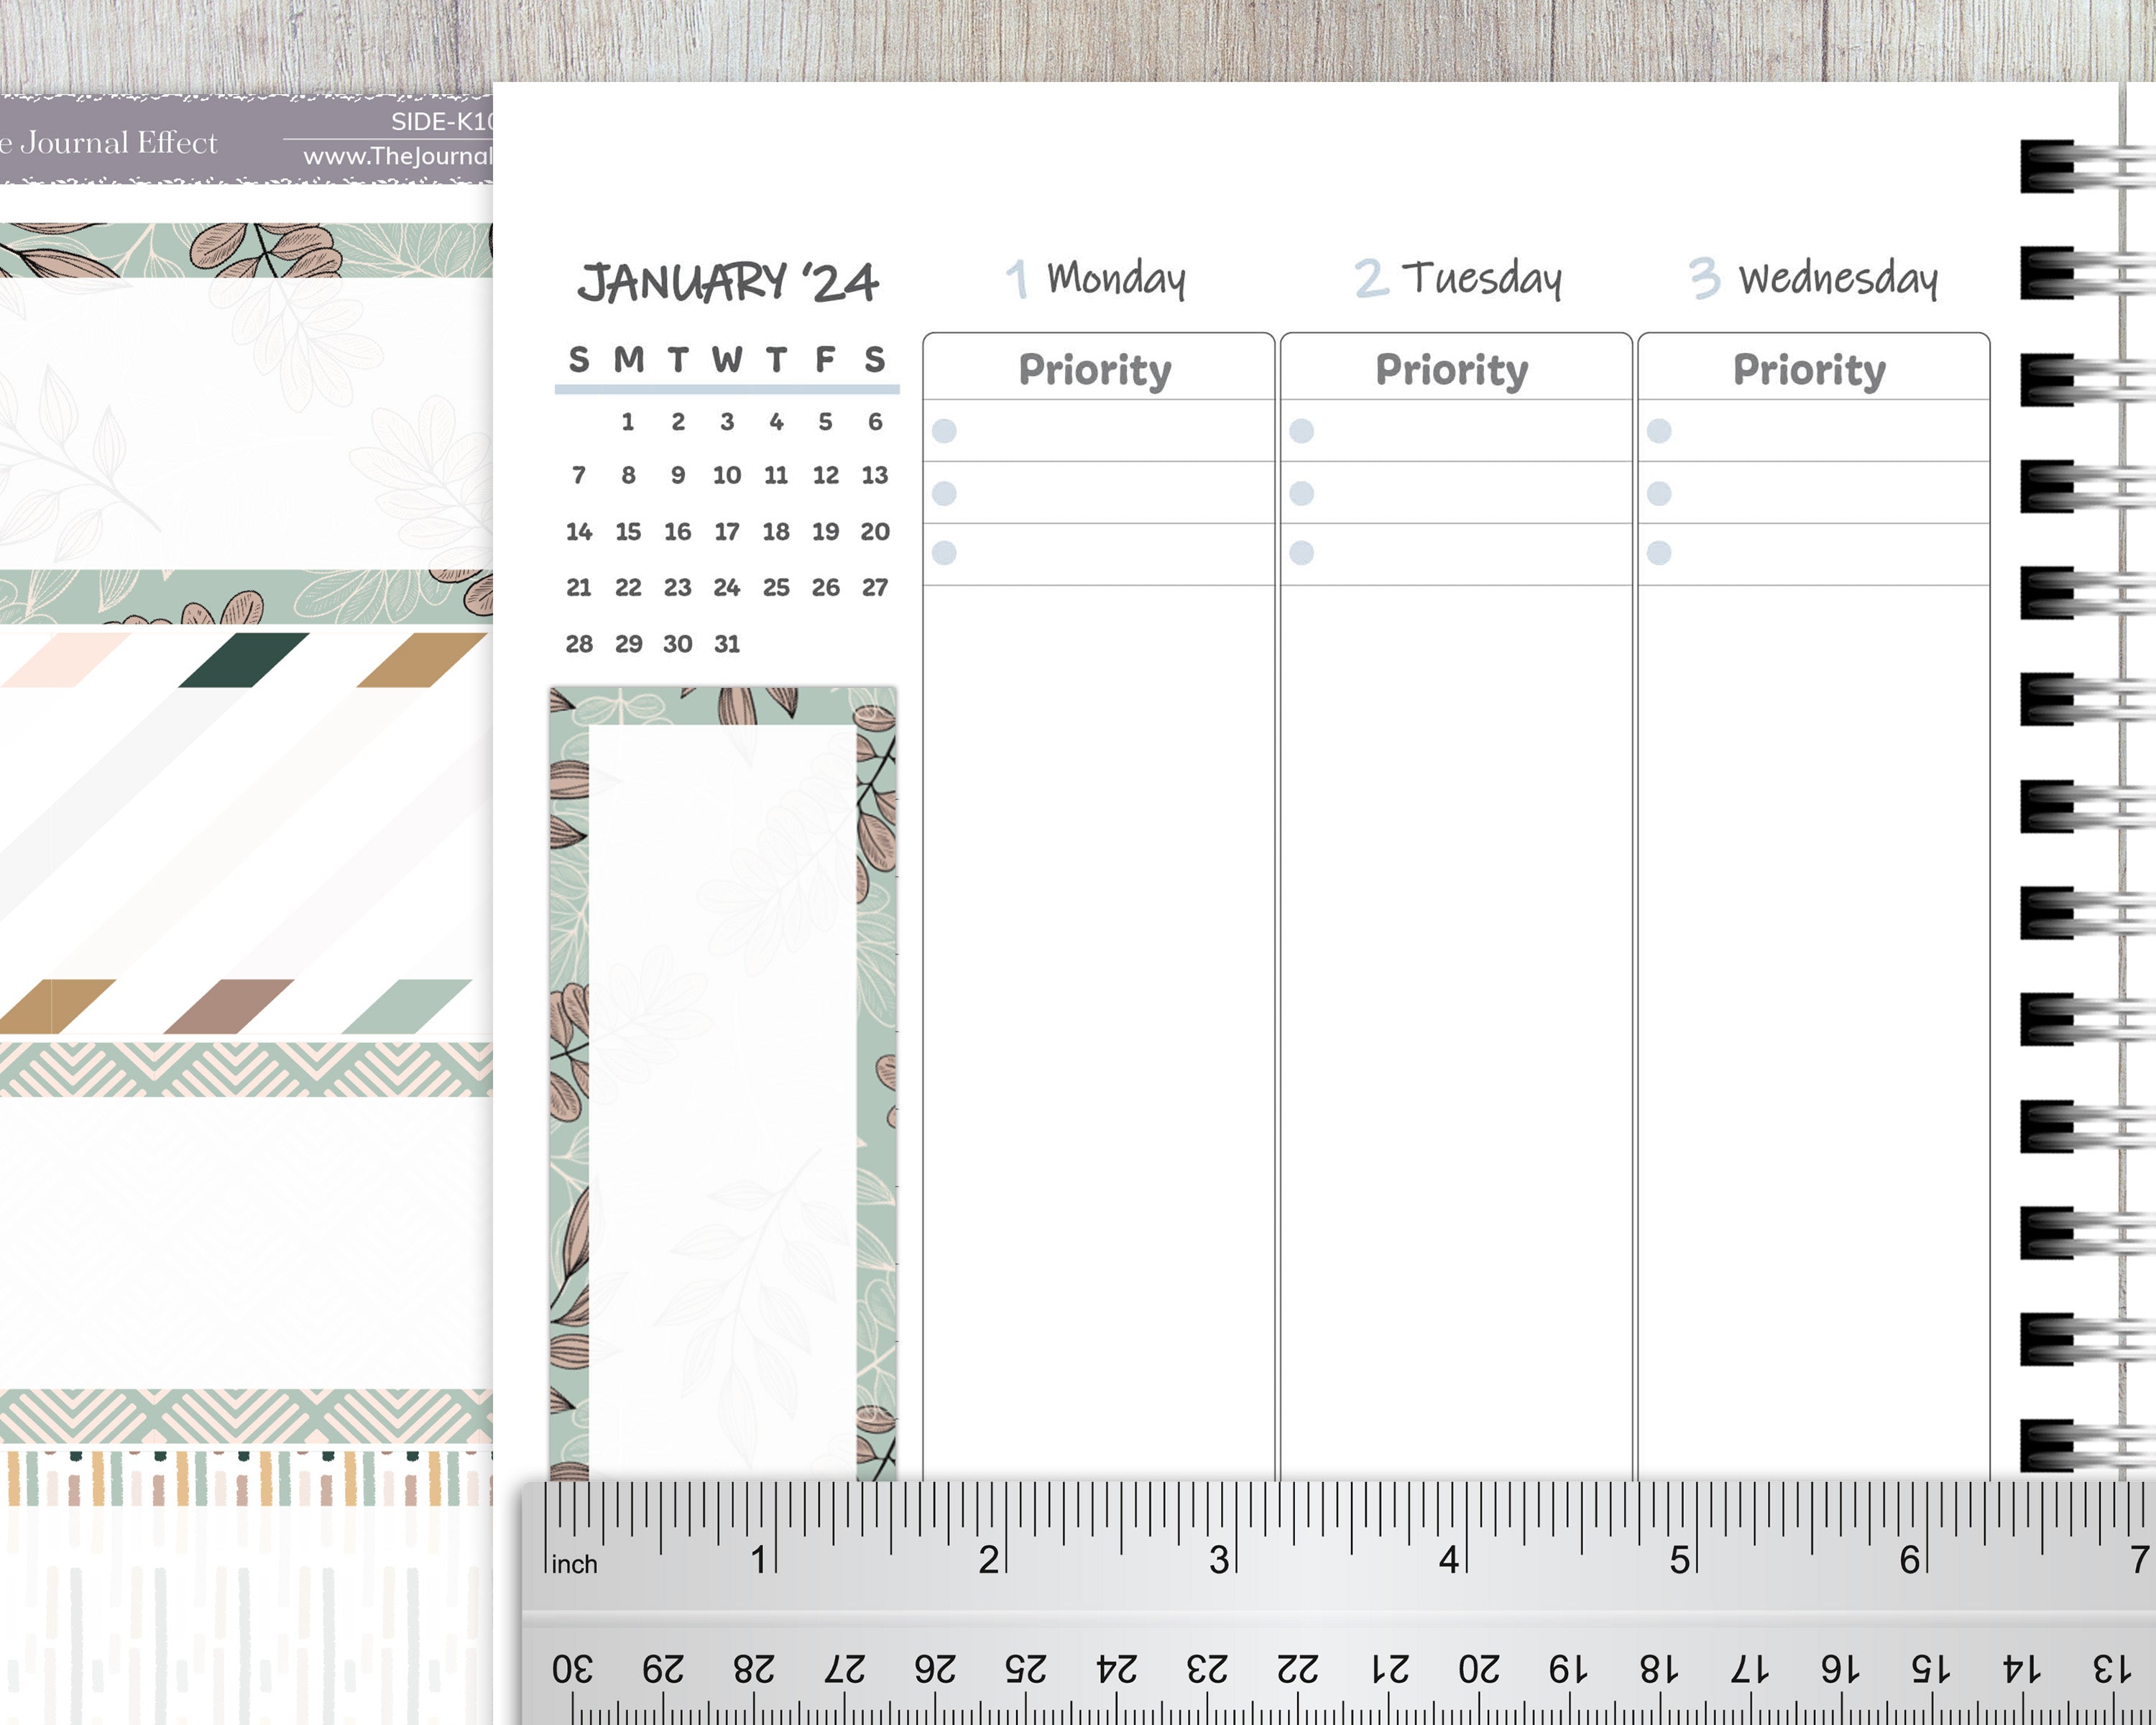Image resolution: width=2156 pixels, height=1725 pixels.
Task: Click the 1 Monday day heading
Action: pos(1096,278)
